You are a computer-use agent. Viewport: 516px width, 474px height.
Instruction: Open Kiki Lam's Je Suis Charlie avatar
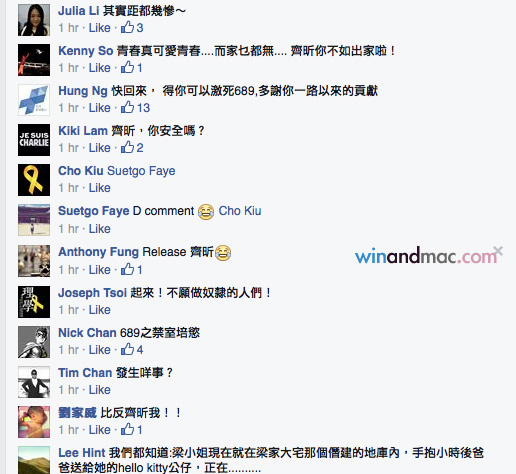pos(34,140)
